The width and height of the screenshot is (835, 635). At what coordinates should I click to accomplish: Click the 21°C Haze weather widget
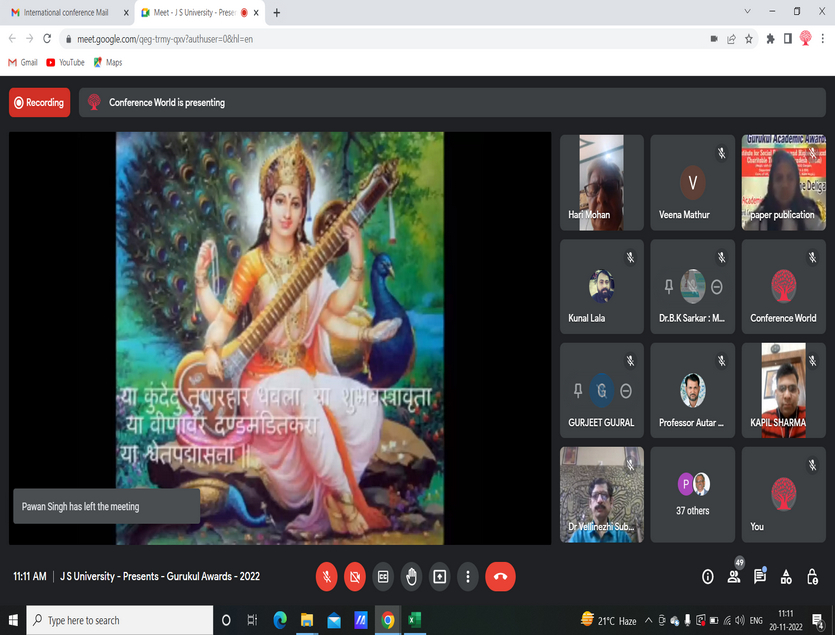coord(609,620)
